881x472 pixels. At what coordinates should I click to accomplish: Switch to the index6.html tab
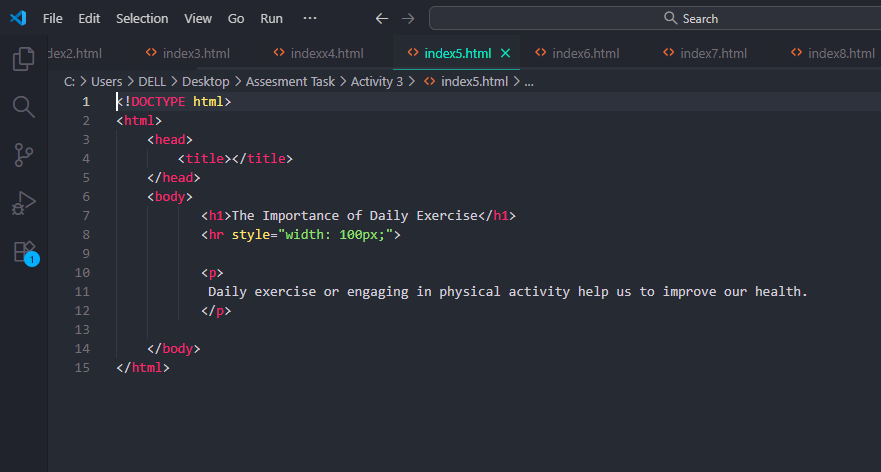(585, 53)
